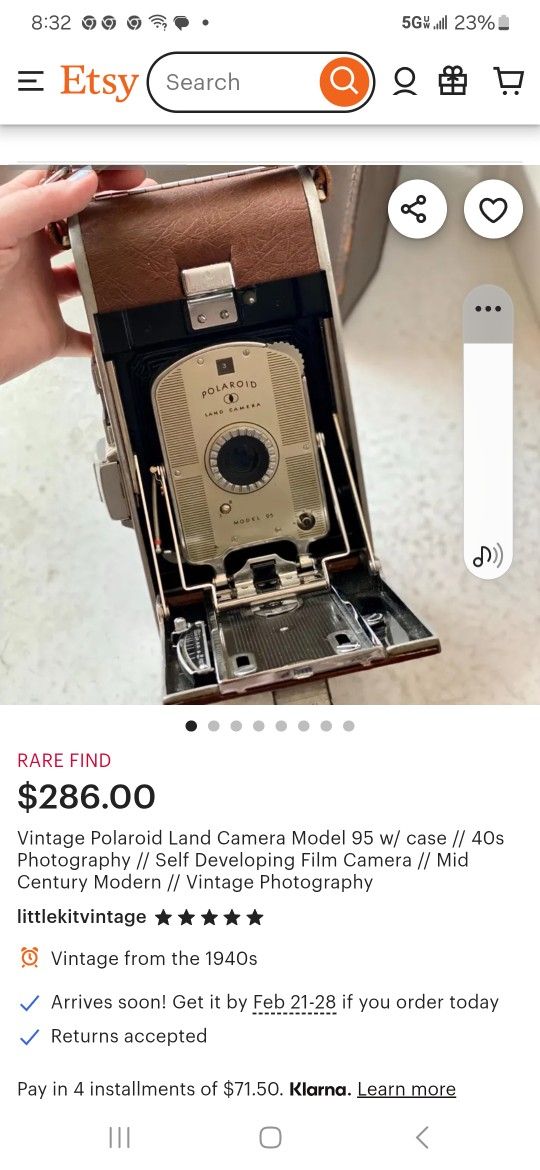Open the Etsy hamburger menu
The image size is (540, 1170).
[x=30, y=82]
